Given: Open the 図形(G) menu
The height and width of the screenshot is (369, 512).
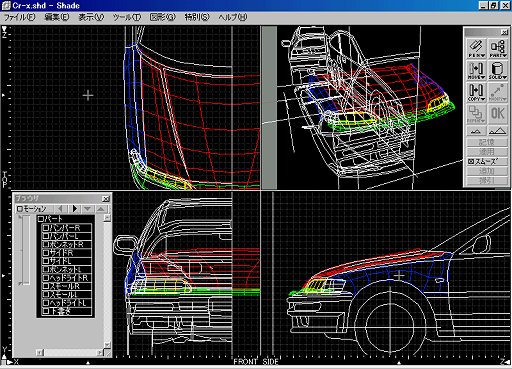Looking at the screenshot, I should [x=162, y=17].
